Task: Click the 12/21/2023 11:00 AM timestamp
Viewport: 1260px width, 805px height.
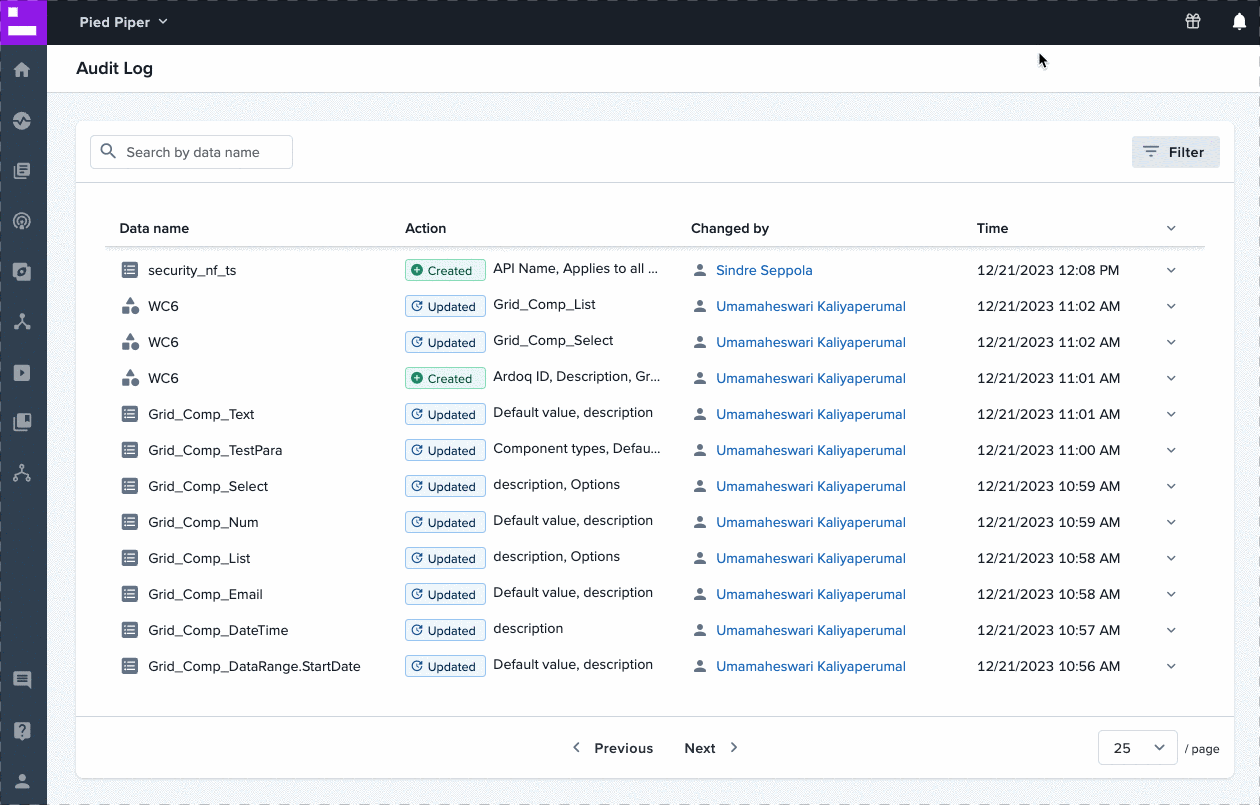Action: pyautogui.click(x=1048, y=450)
